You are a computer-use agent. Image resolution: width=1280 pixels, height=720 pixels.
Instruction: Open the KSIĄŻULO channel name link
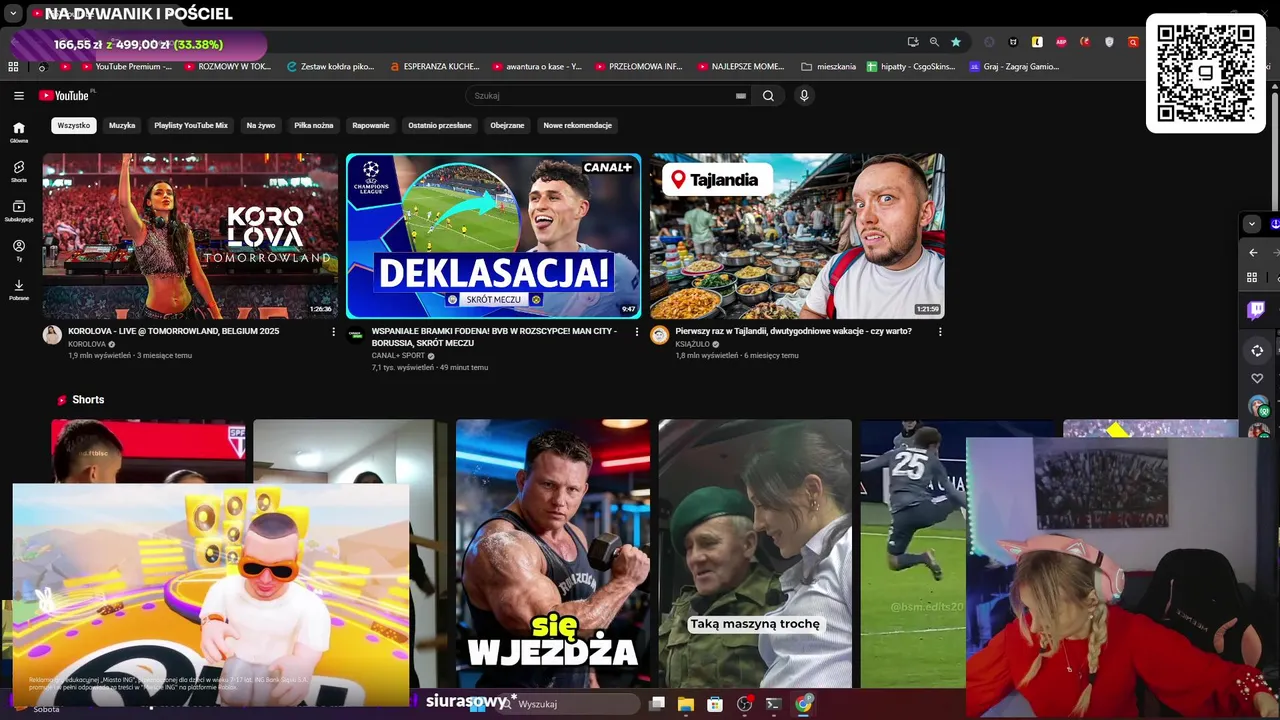(x=692, y=344)
